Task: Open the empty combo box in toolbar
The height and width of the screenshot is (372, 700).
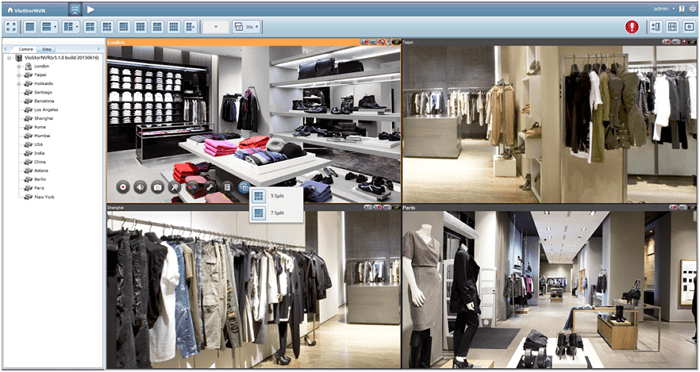Action: (x=216, y=27)
